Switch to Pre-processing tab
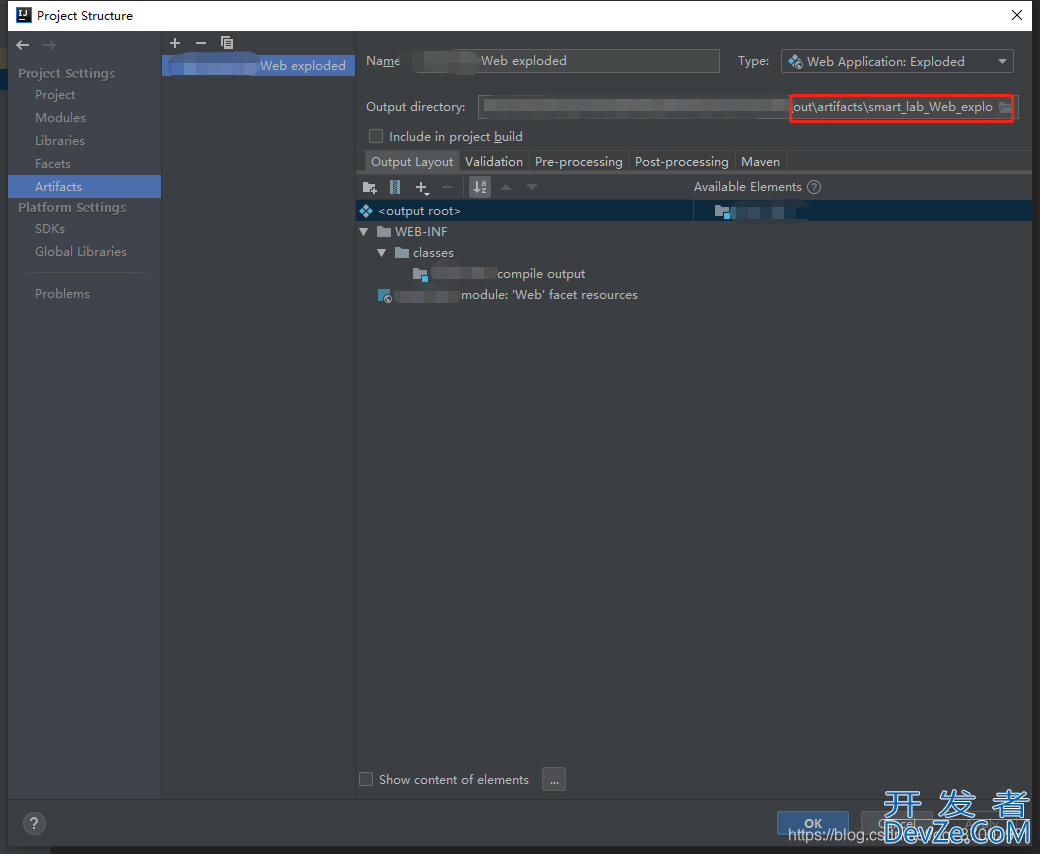 coord(578,162)
